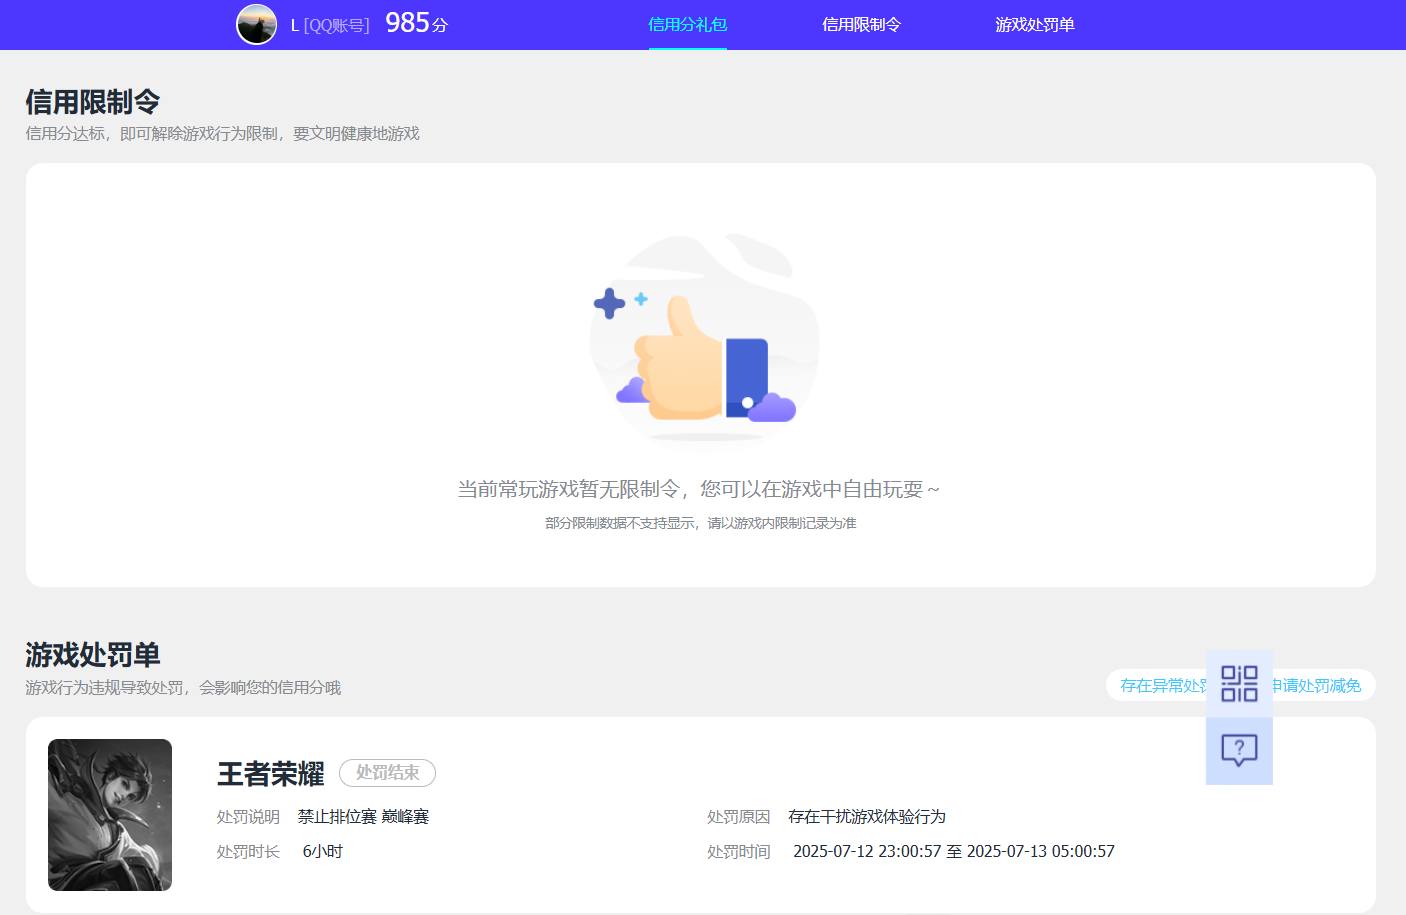The width and height of the screenshot is (1406, 915).
Task: Switch to the 信用分礼包 tab
Action: click(x=687, y=25)
